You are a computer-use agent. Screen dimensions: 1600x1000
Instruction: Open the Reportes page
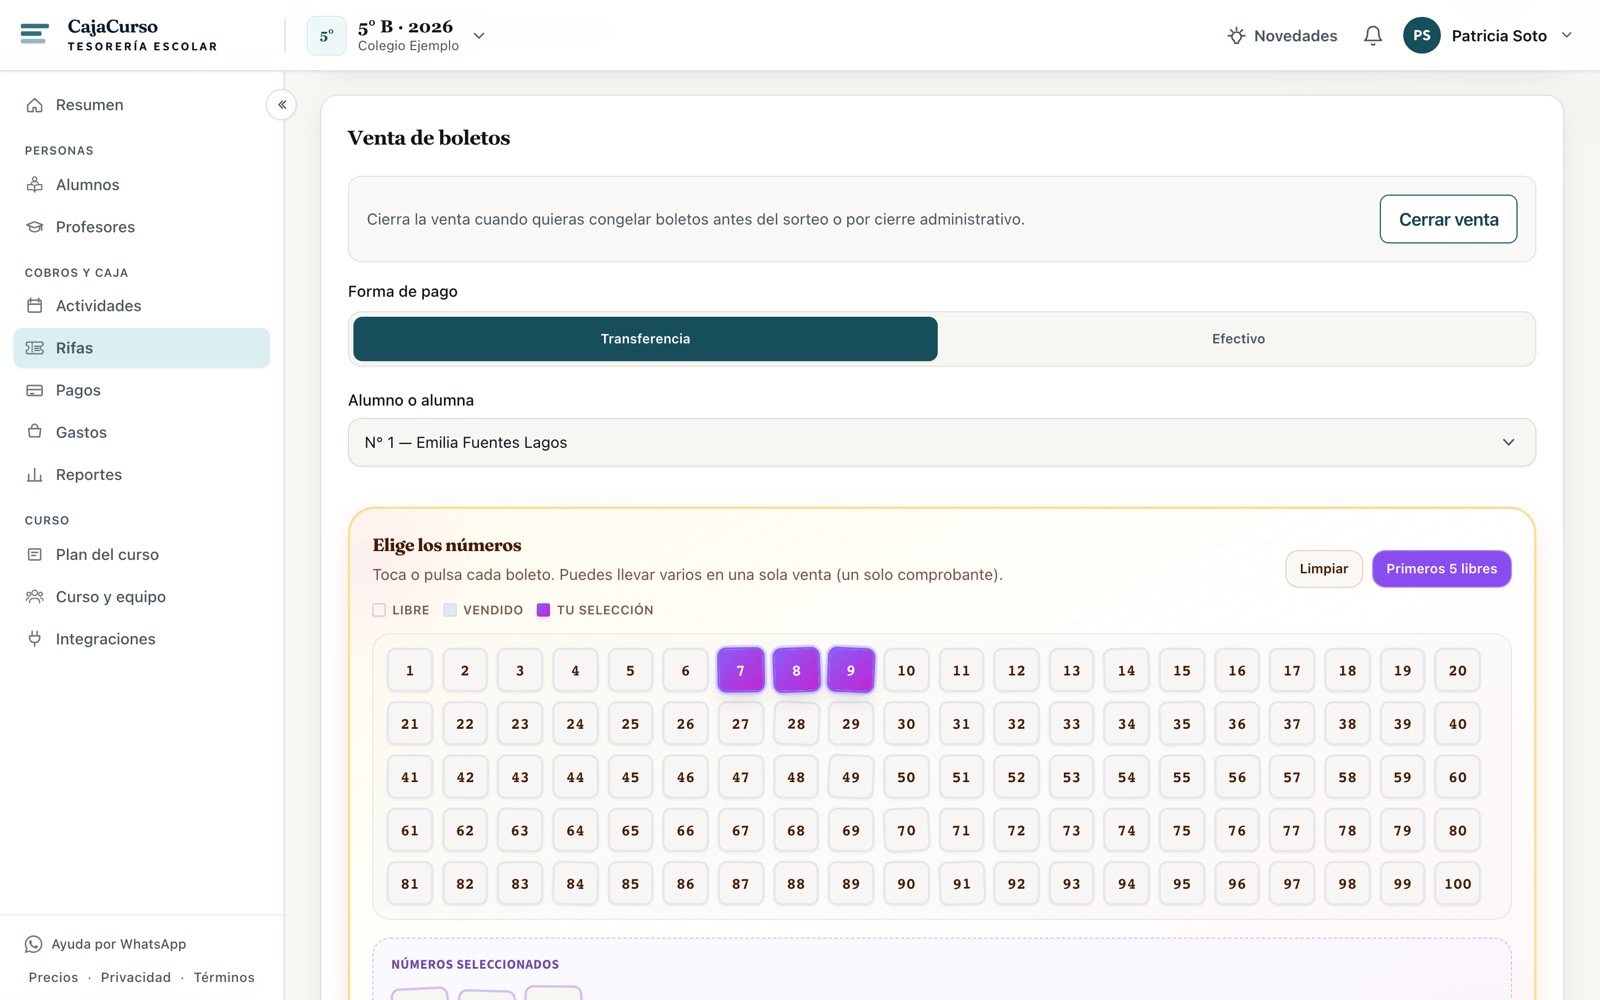142,475
